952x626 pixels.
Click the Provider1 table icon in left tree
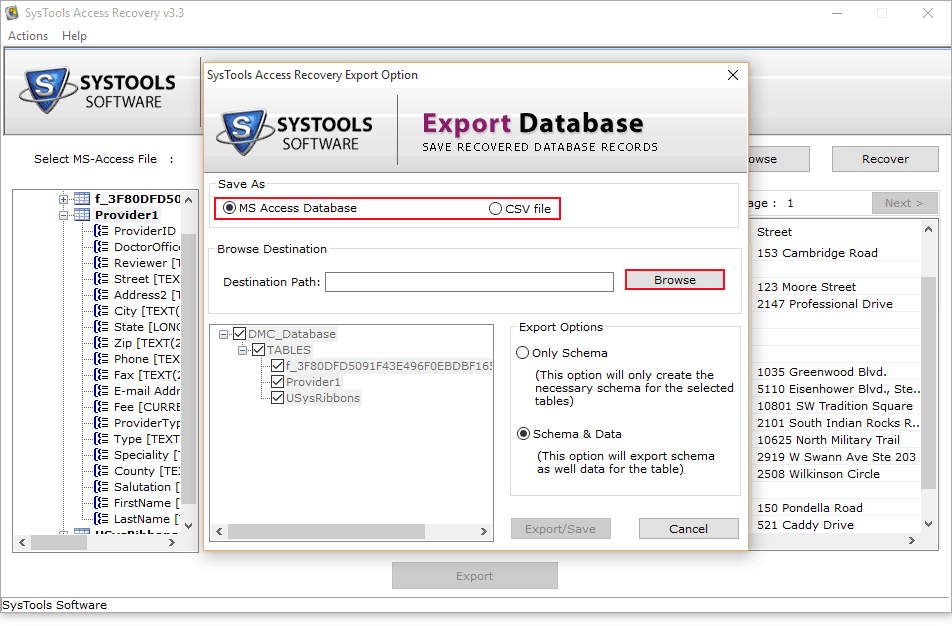pyautogui.click(x=81, y=215)
